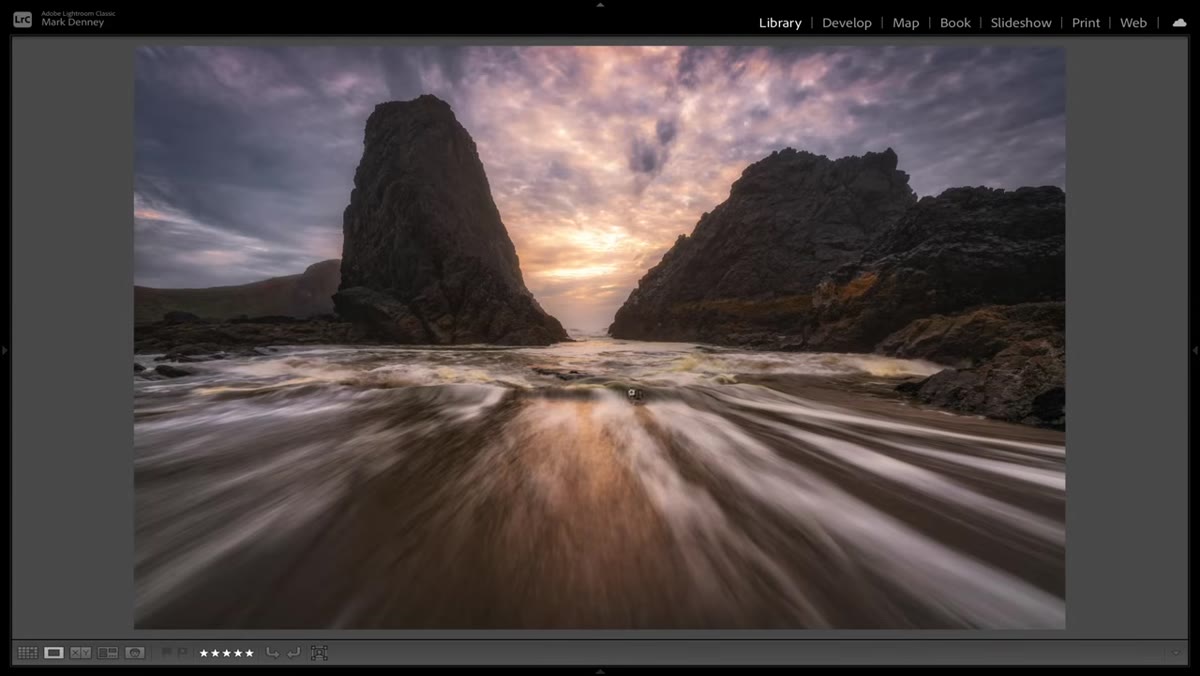
Task: Switch to Grid view
Action: [x=27, y=653]
